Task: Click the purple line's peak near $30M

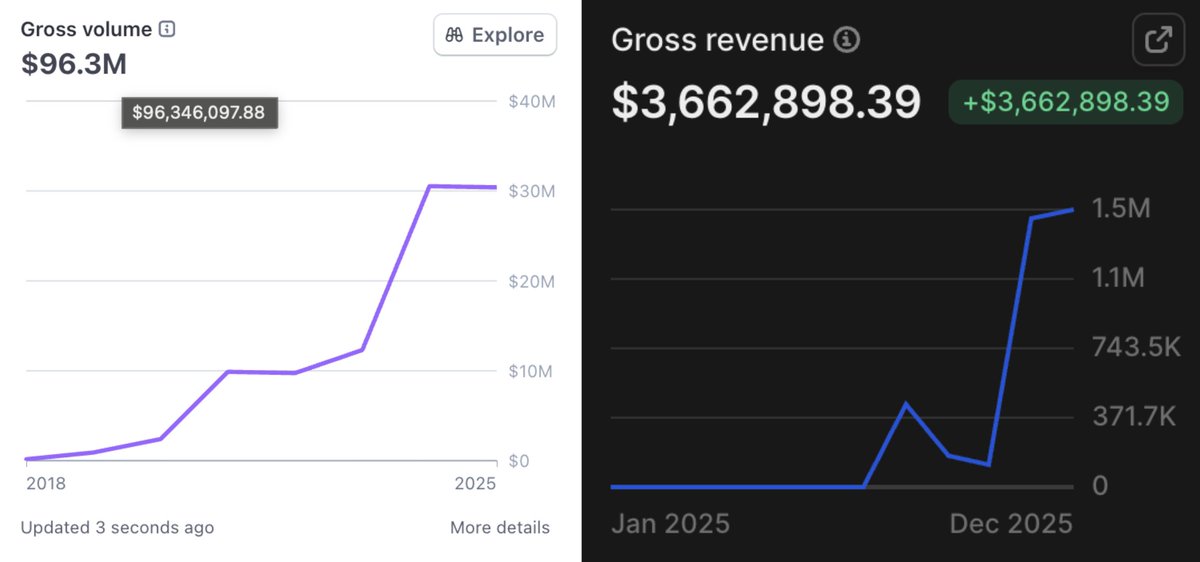Action: tap(429, 186)
